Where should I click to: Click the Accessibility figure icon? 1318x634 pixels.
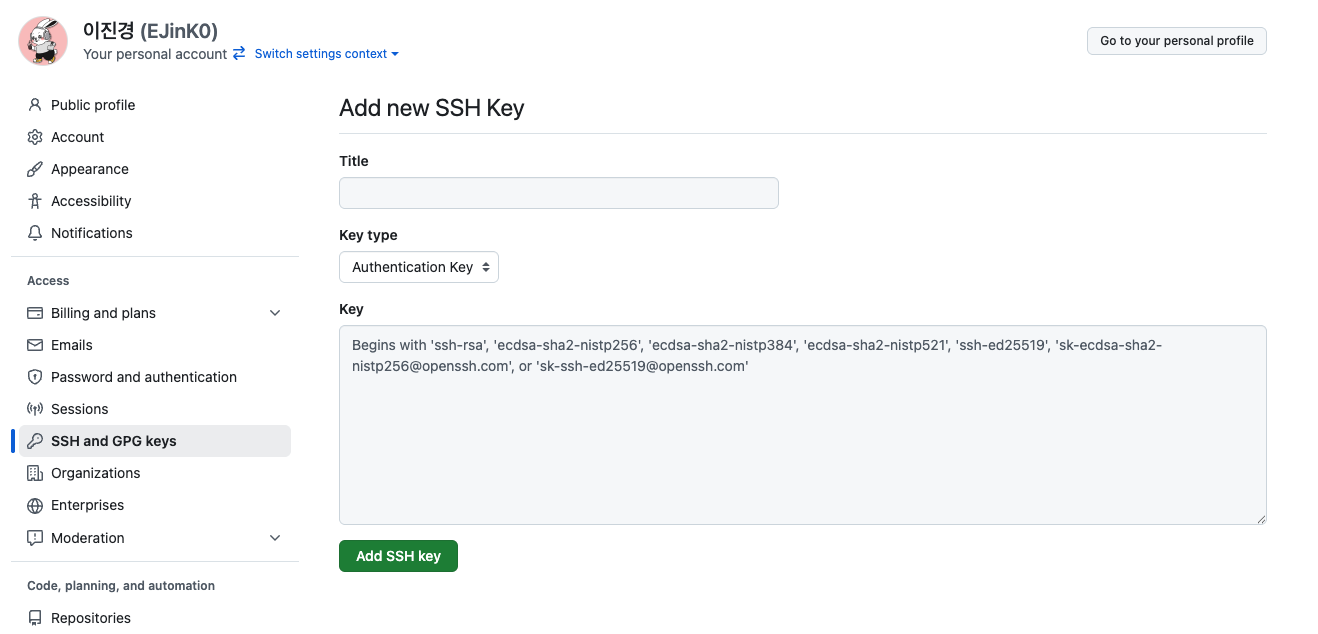click(x=35, y=201)
